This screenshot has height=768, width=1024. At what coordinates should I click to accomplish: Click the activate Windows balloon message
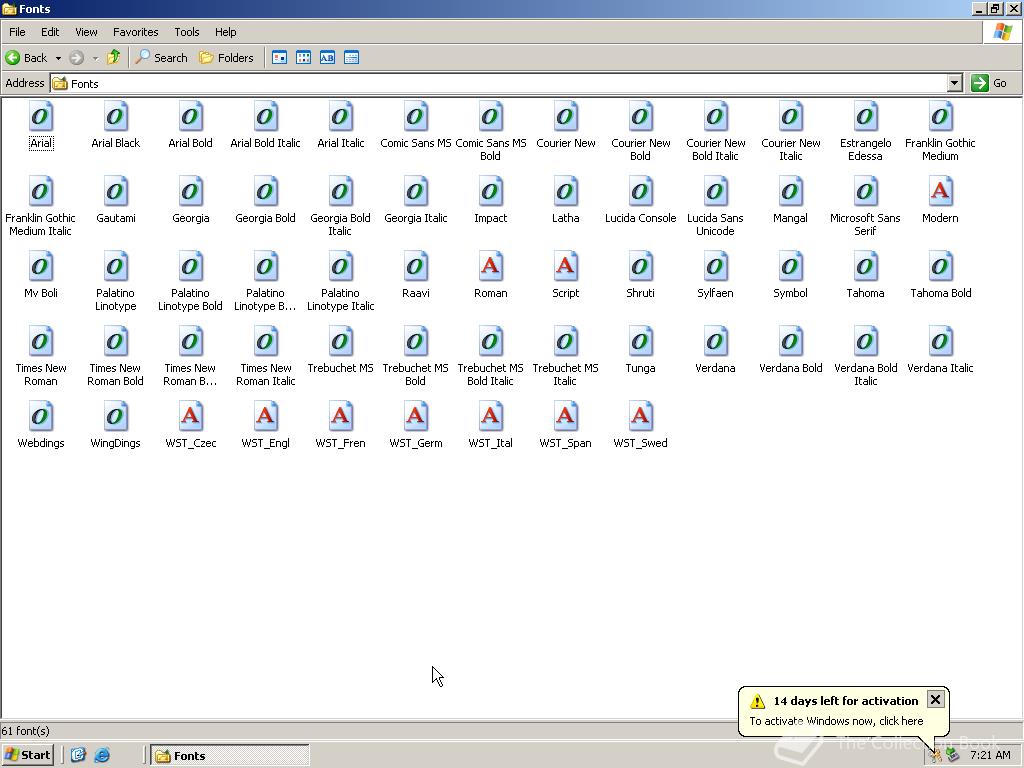coord(836,721)
